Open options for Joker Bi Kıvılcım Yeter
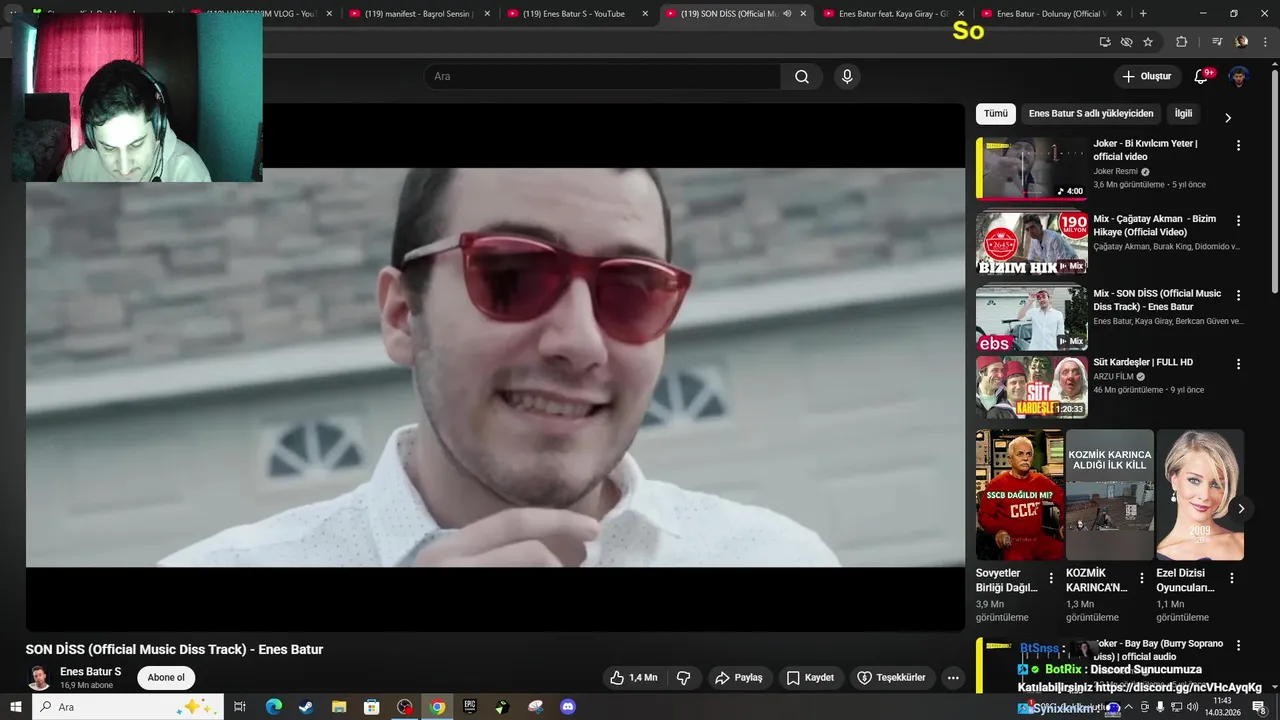This screenshot has width=1280, height=720. [x=1238, y=146]
